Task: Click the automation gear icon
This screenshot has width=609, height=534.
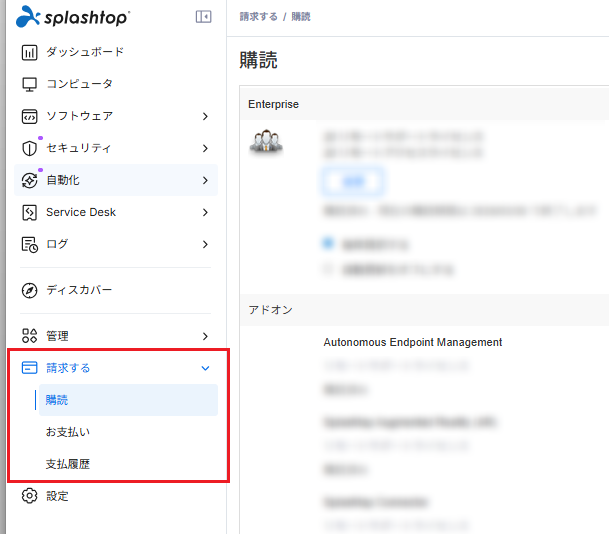Action: pos(30,180)
